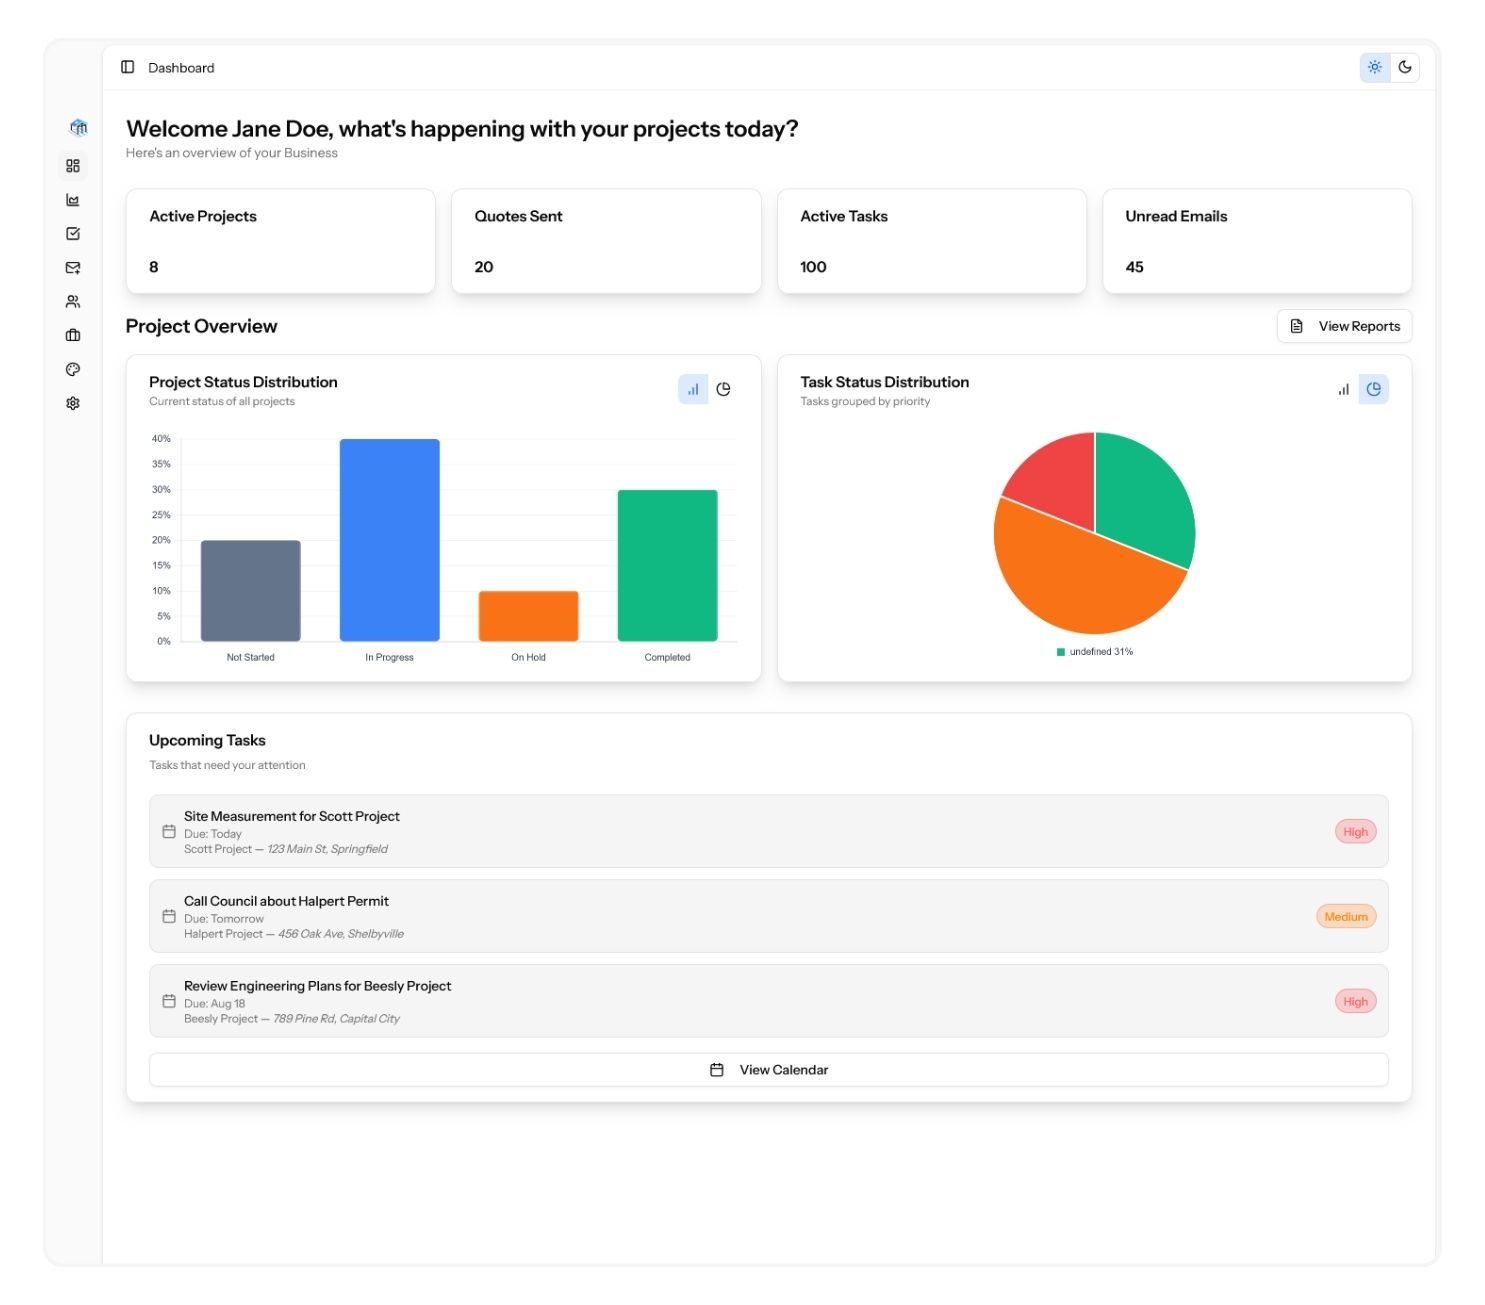Open the analytics chart icon in sidebar
Image resolution: width=1485 pixels, height=1305 pixels.
coord(73,200)
